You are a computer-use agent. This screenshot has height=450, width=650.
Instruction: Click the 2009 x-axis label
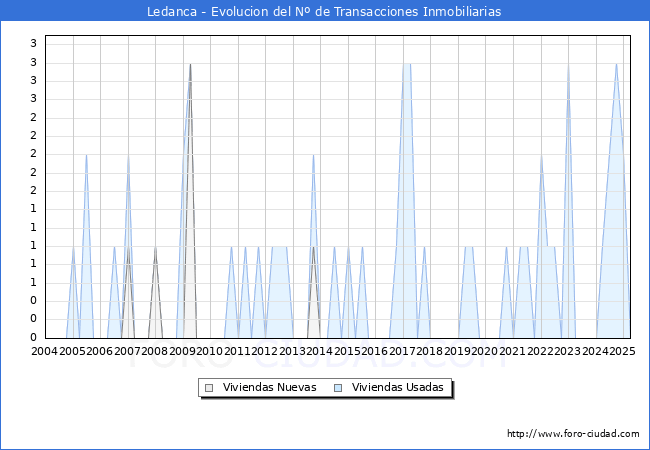click(x=182, y=351)
